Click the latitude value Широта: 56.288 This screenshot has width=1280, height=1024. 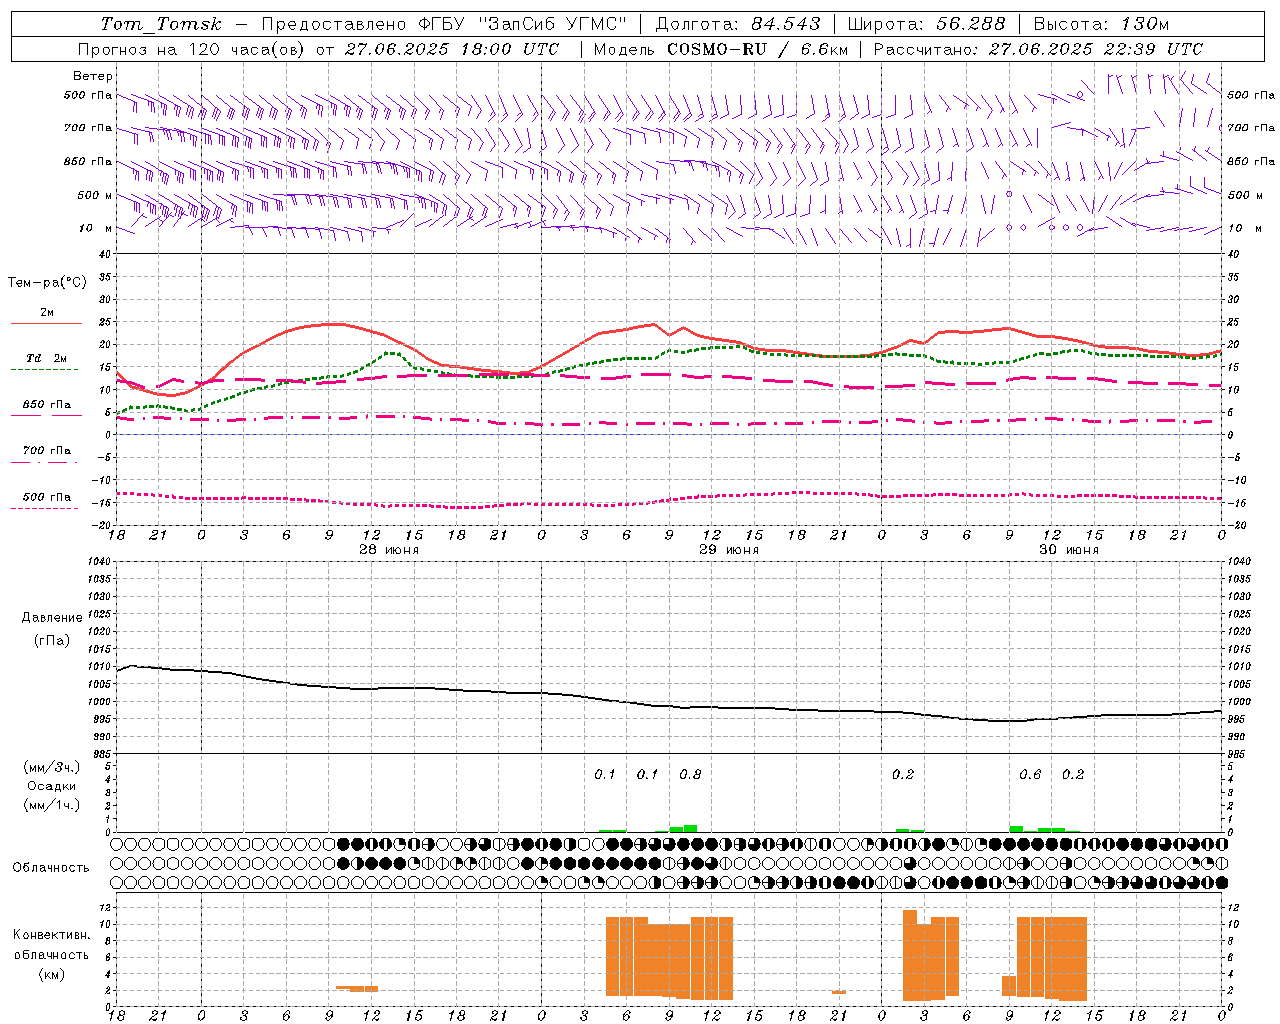(x=927, y=24)
